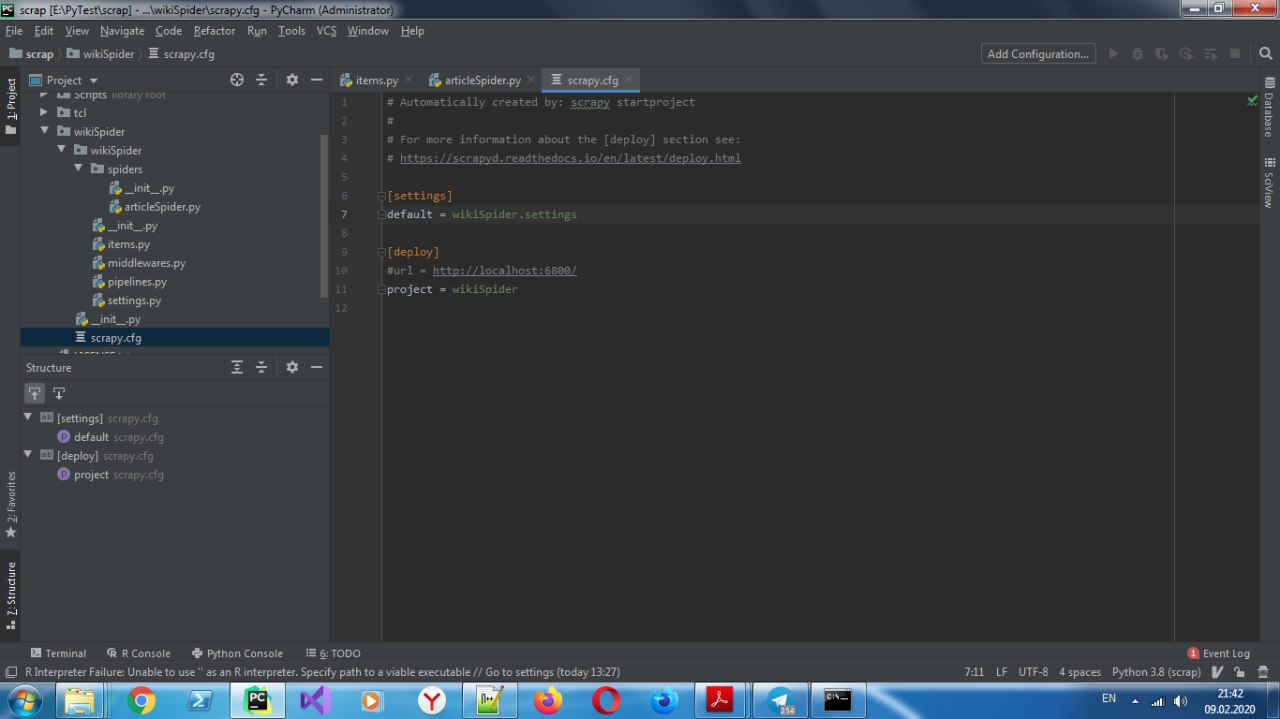Image resolution: width=1280 pixels, height=719 pixels.
Task: Switch to articleSpider.py editor tab
Action: tap(483, 80)
